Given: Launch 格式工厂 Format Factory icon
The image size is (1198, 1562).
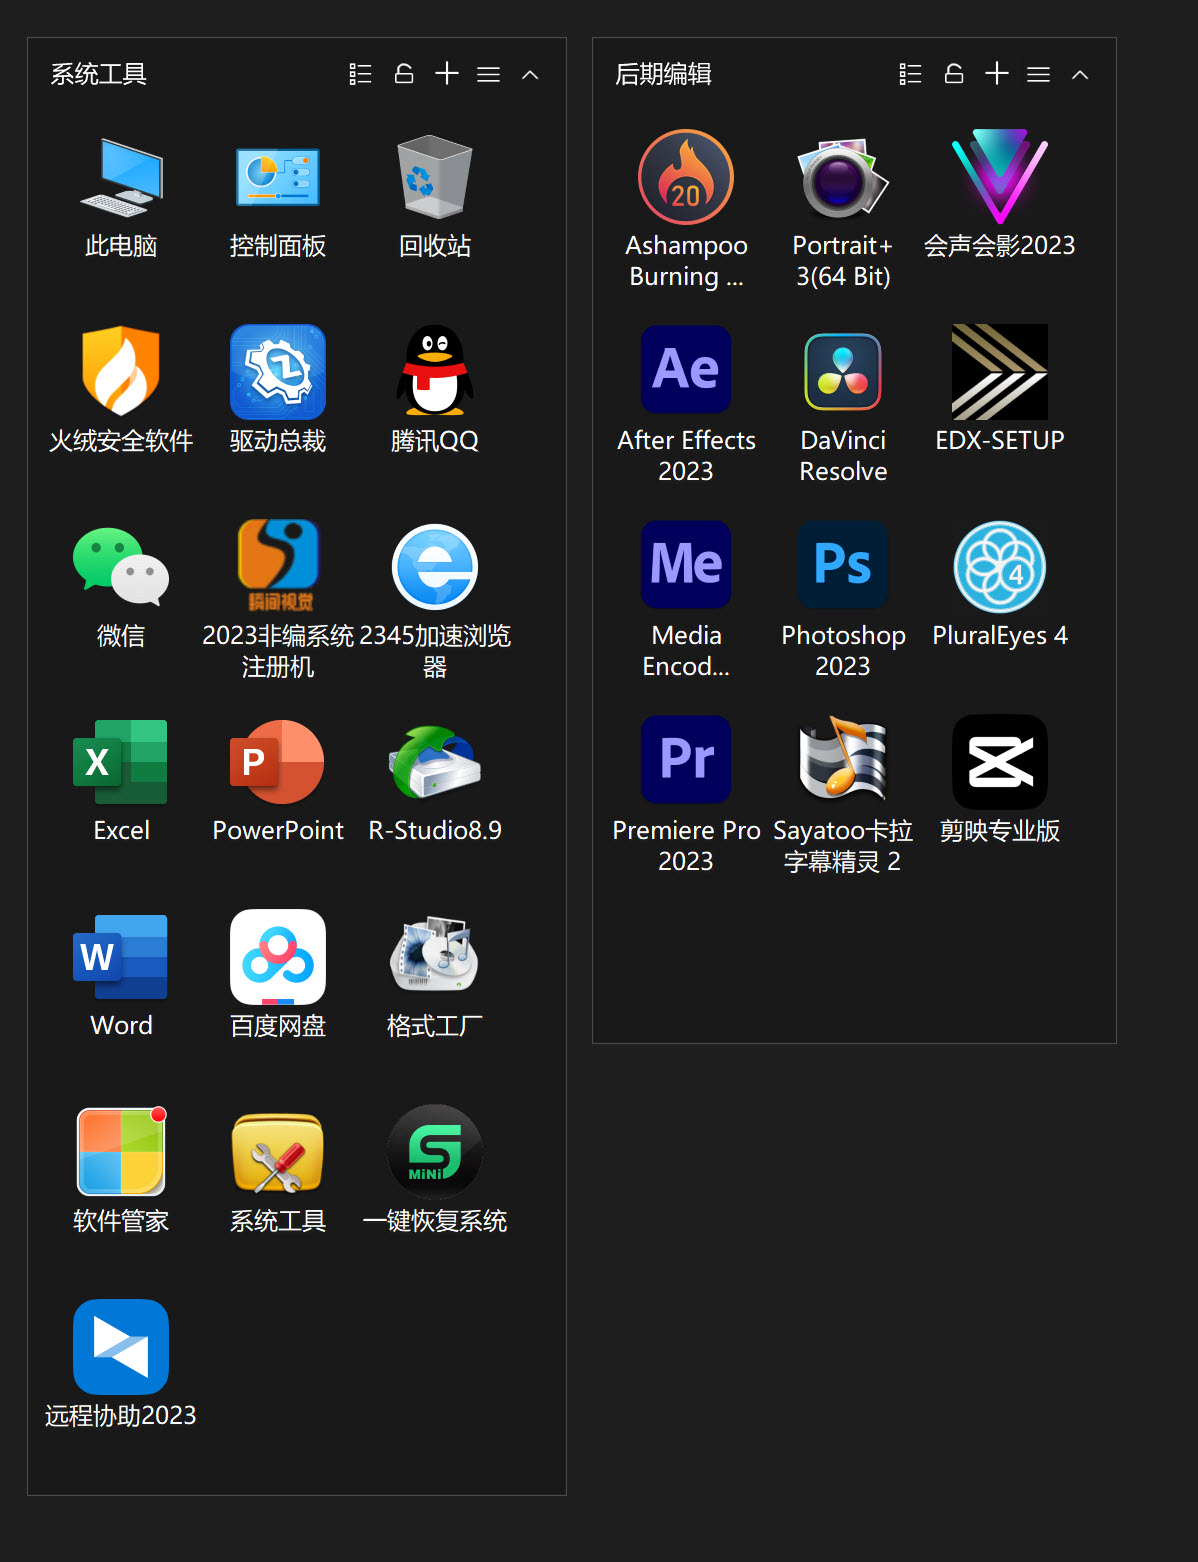Looking at the screenshot, I should pos(435,955).
